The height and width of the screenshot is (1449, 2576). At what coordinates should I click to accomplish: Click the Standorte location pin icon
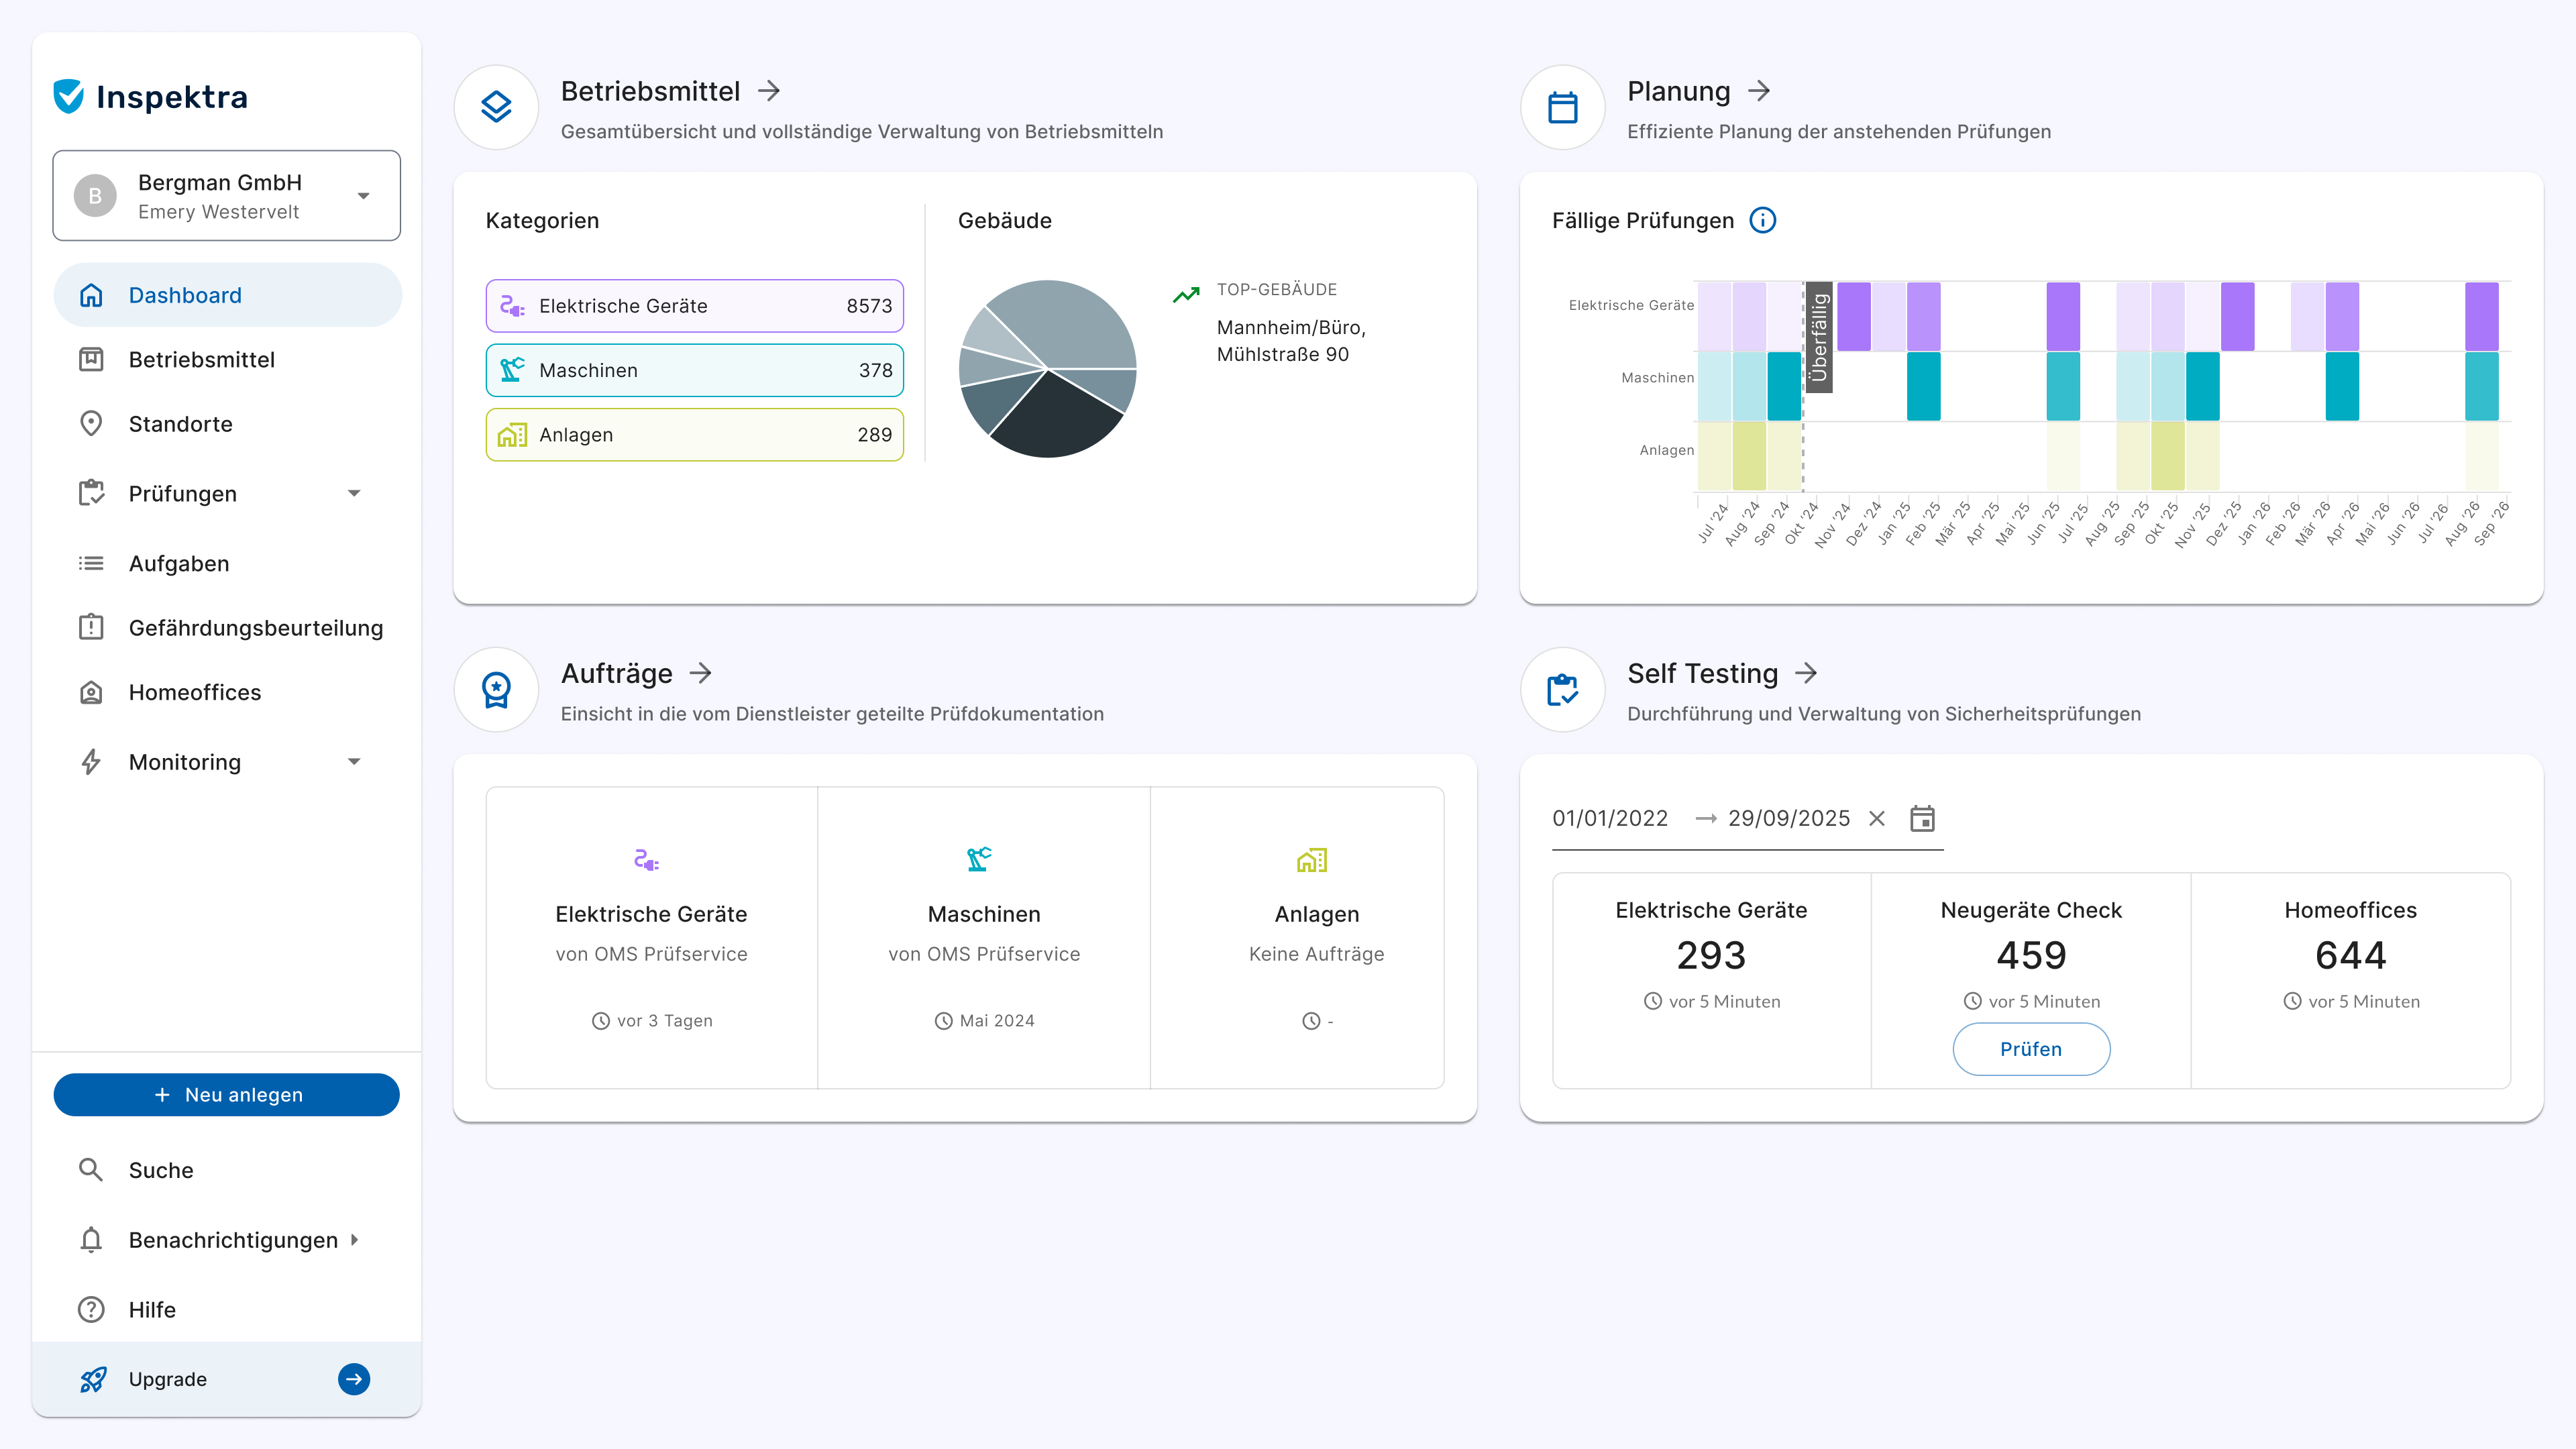coord(91,423)
